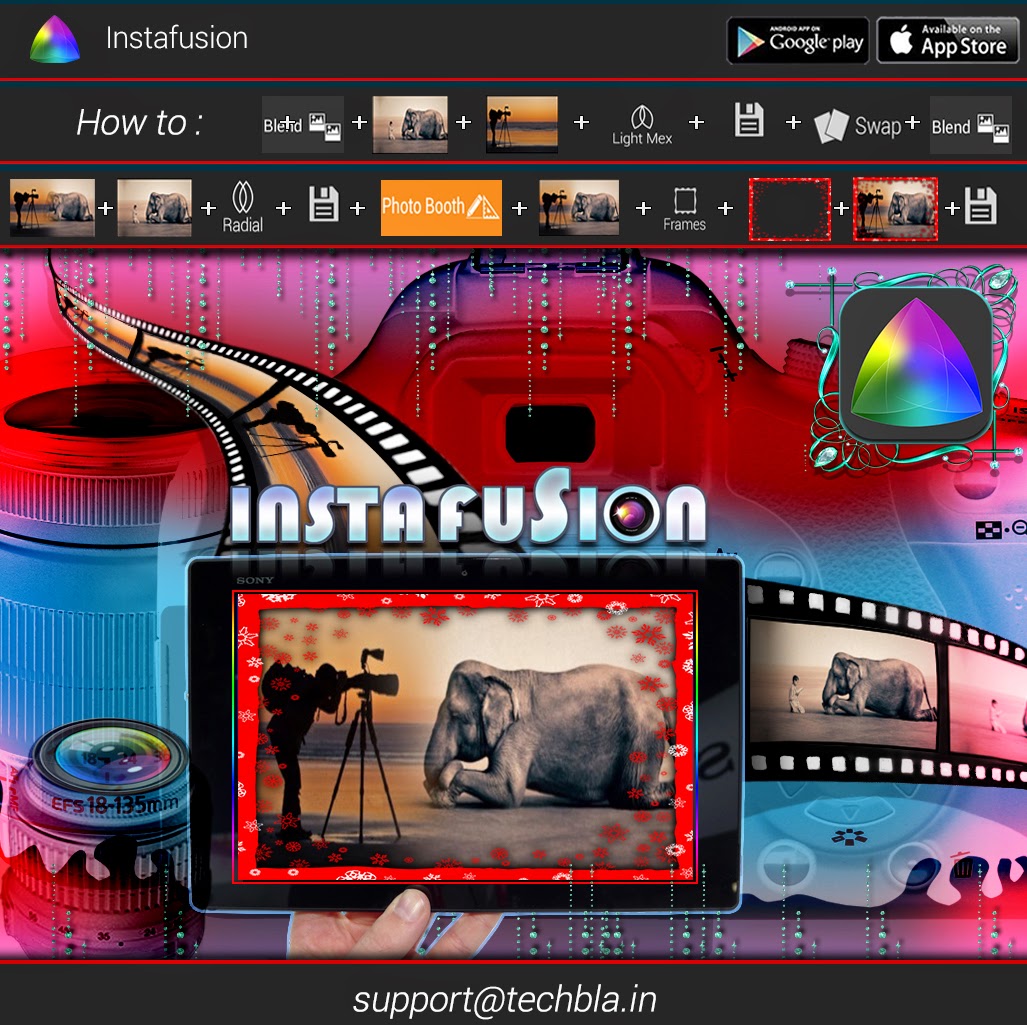Click the orange Photo Booth button

[x=441, y=207]
